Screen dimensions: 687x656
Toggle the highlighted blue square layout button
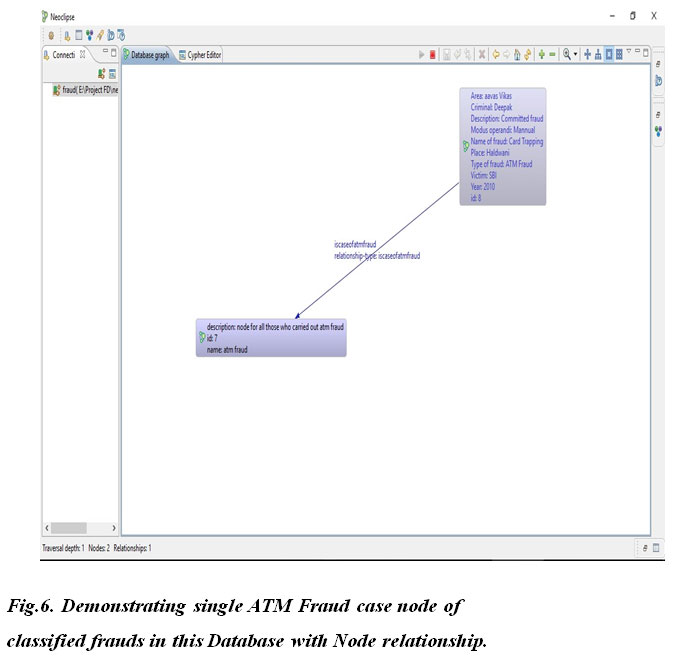coord(609,54)
